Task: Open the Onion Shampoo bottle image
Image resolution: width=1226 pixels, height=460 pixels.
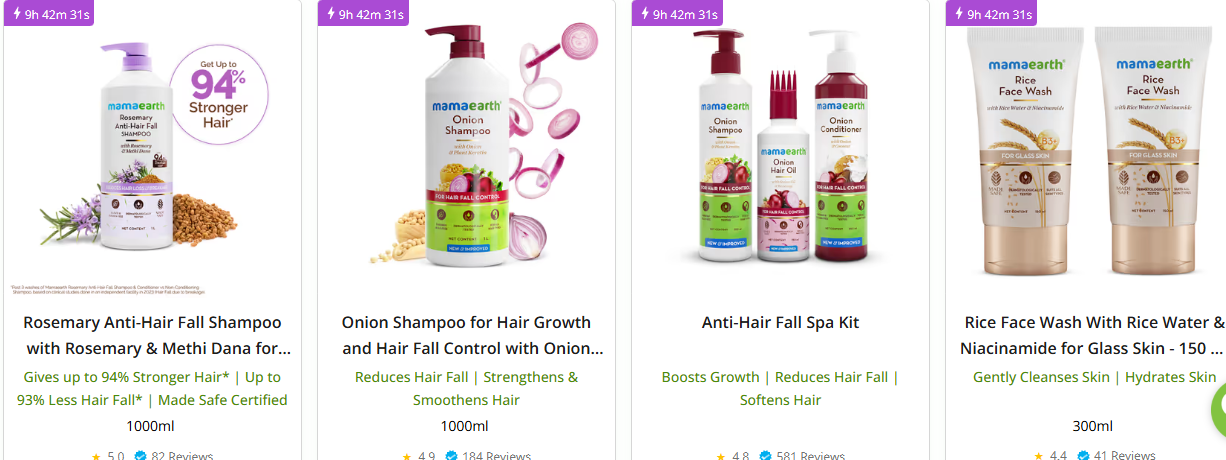Action: point(466,150)
